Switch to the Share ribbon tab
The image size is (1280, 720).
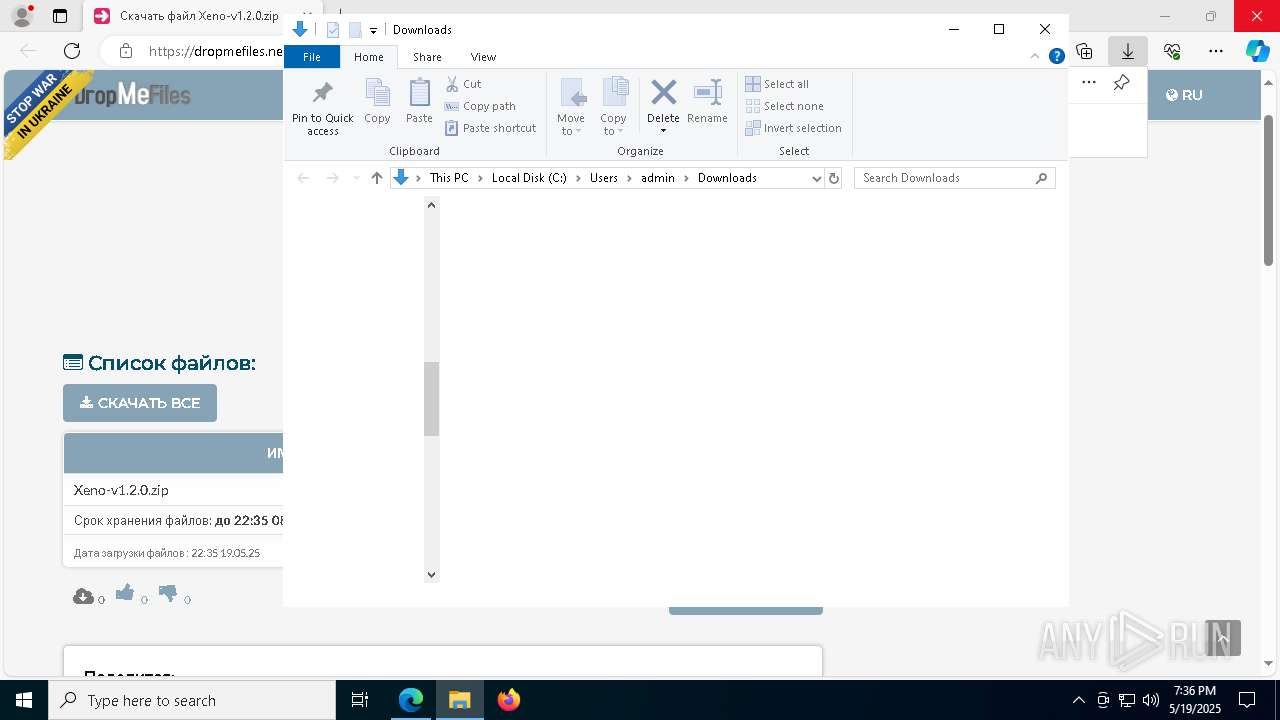427,57
